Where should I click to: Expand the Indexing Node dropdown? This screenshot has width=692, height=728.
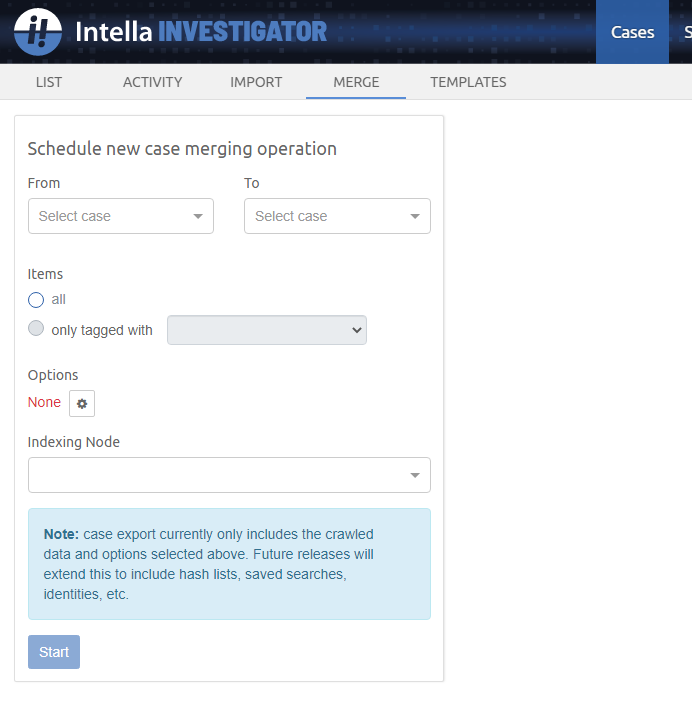point(229,475)
